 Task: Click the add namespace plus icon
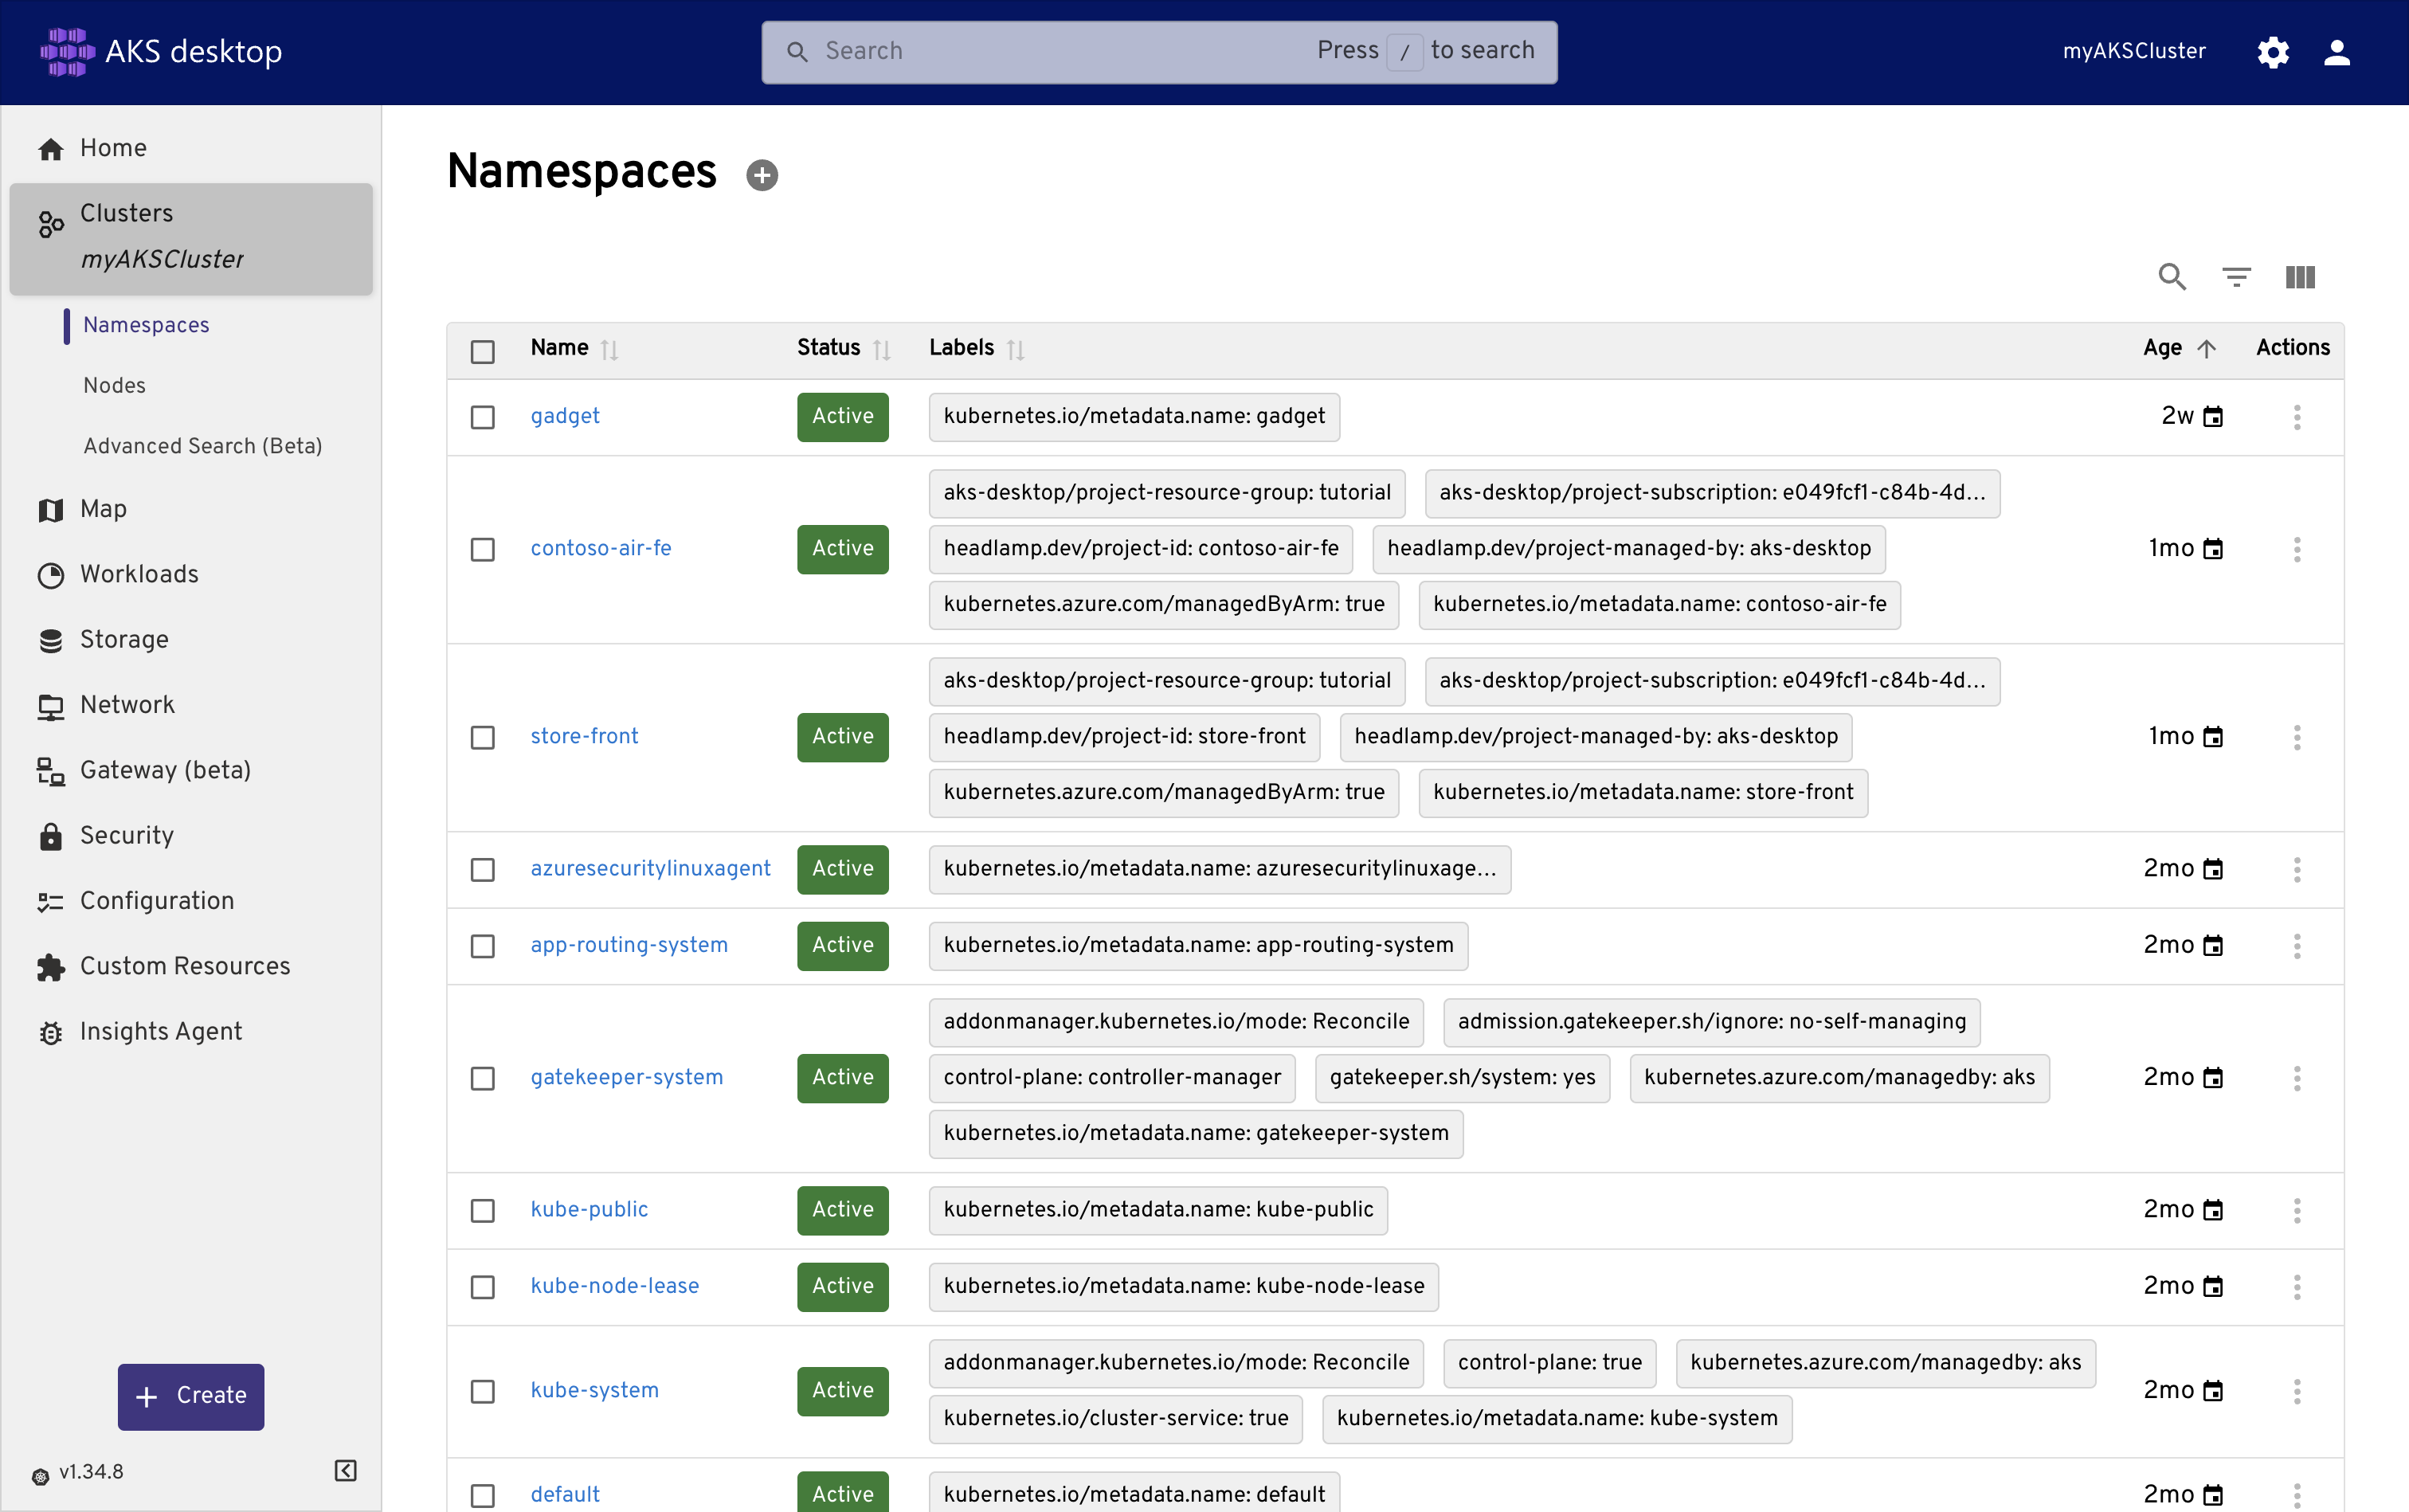(x=762, y=175)
